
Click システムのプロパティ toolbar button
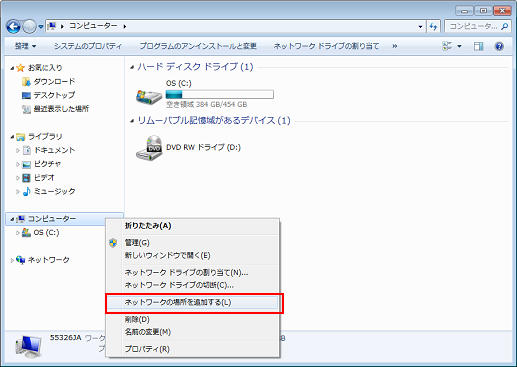[88, 46]
